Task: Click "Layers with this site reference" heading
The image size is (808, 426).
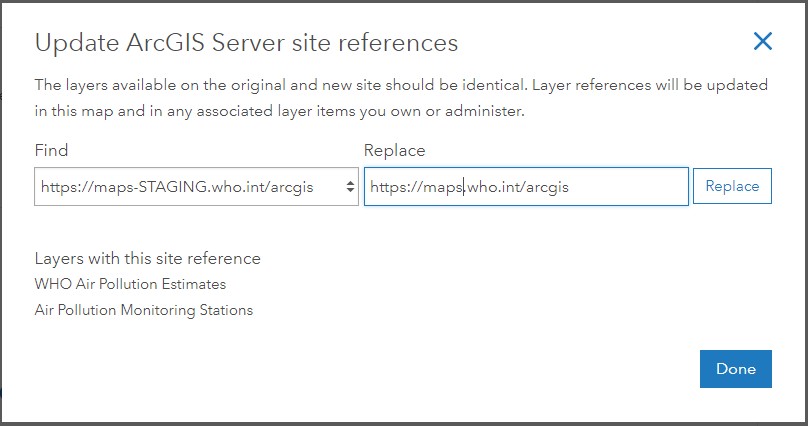Action: [x=147, y=258]
